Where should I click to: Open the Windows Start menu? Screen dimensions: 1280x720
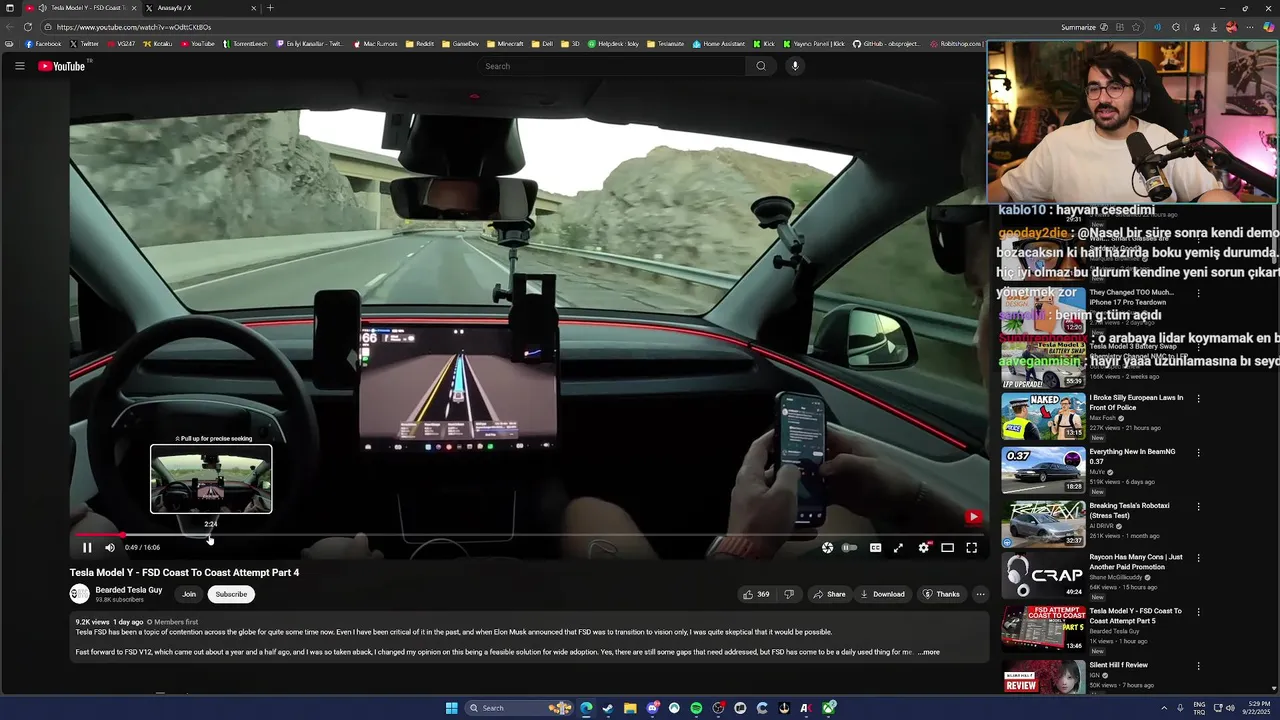coord(451,708)
